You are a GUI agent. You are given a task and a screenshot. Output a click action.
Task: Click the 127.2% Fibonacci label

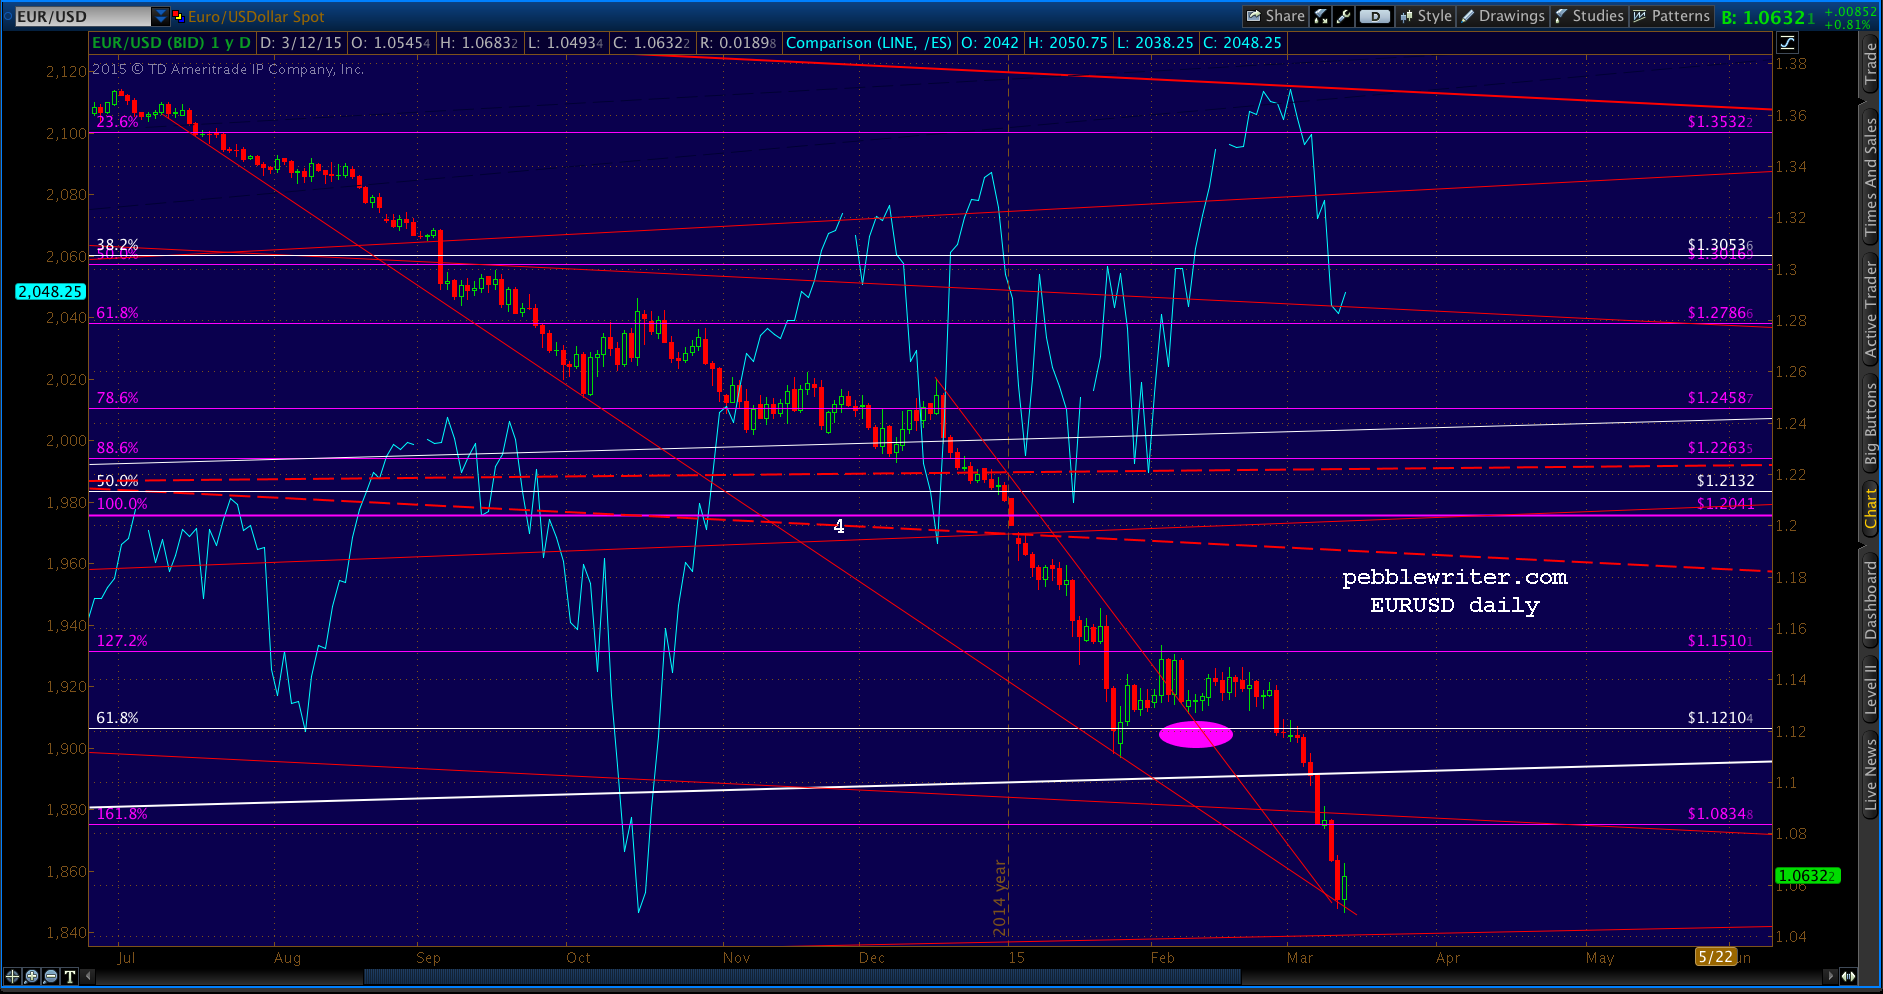tap(122, 641)
